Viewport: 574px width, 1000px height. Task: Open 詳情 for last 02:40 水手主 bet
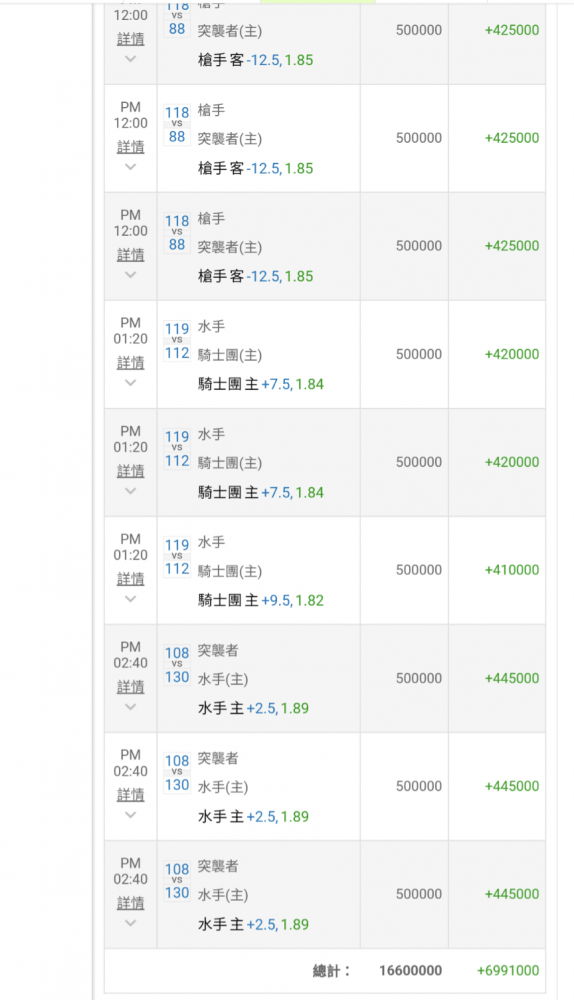coord(130,902)
